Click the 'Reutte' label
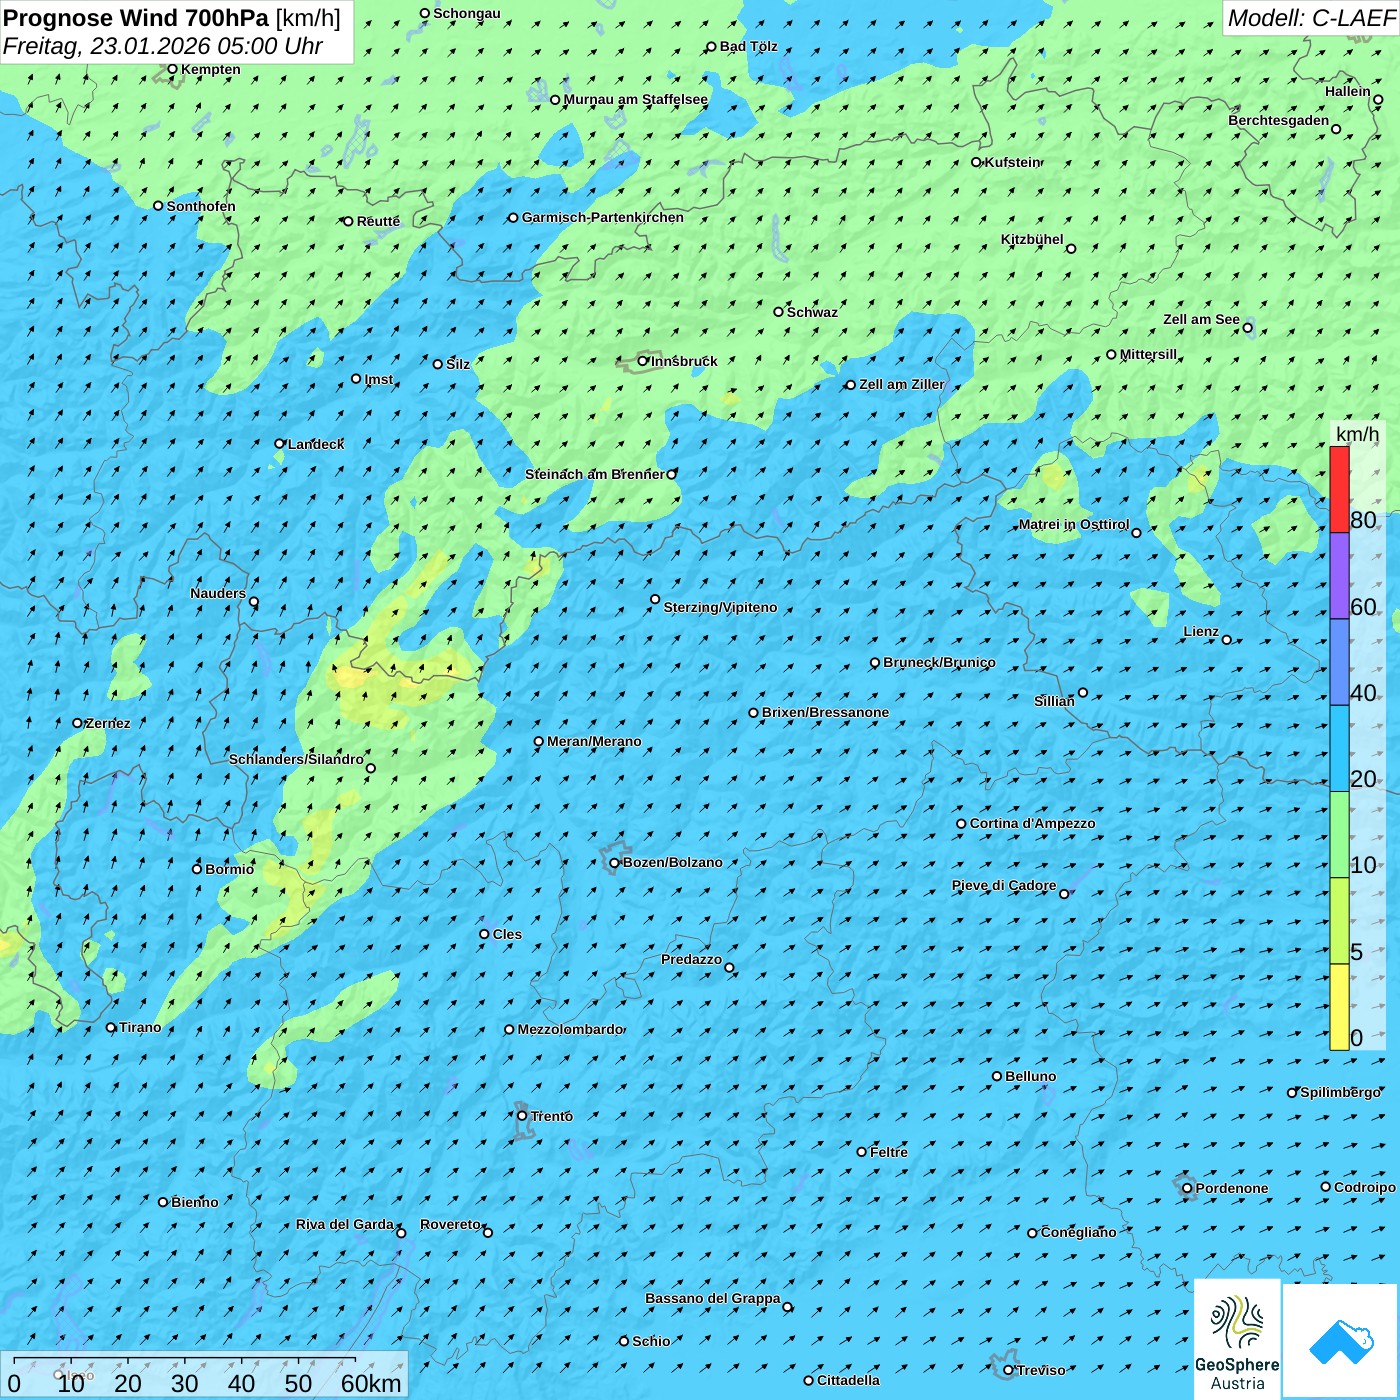1400x1400 pixels. [x=378, y=221]
